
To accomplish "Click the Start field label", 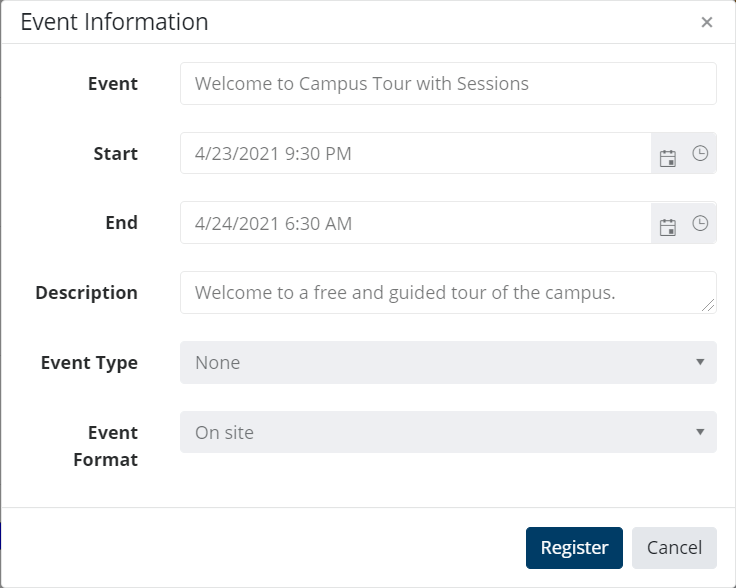I will (x=116, y=154).
